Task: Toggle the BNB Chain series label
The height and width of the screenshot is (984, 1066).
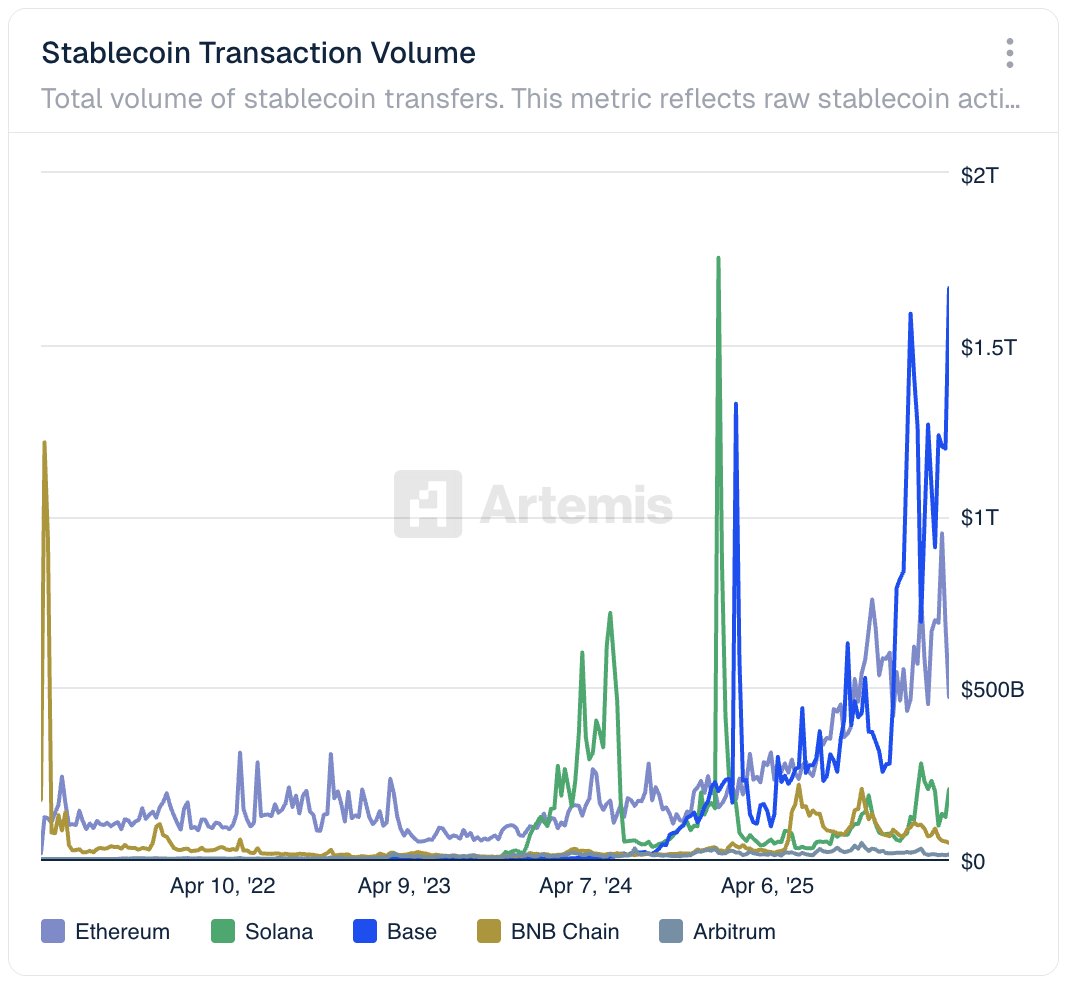Action: click(565, 932)
